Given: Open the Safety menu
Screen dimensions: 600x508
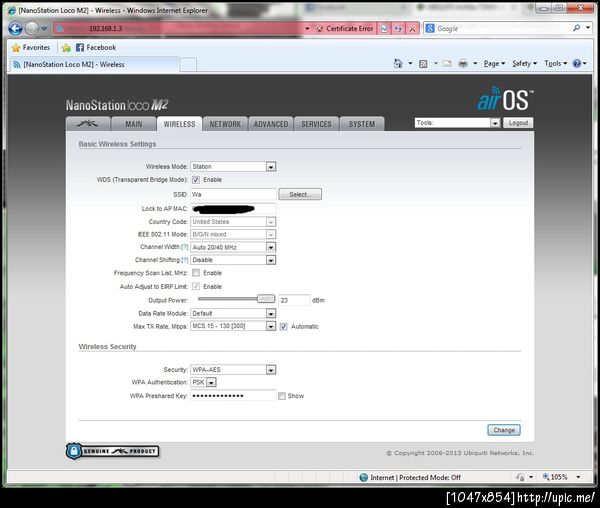Looking at the screenshot, I should (525, 64).
